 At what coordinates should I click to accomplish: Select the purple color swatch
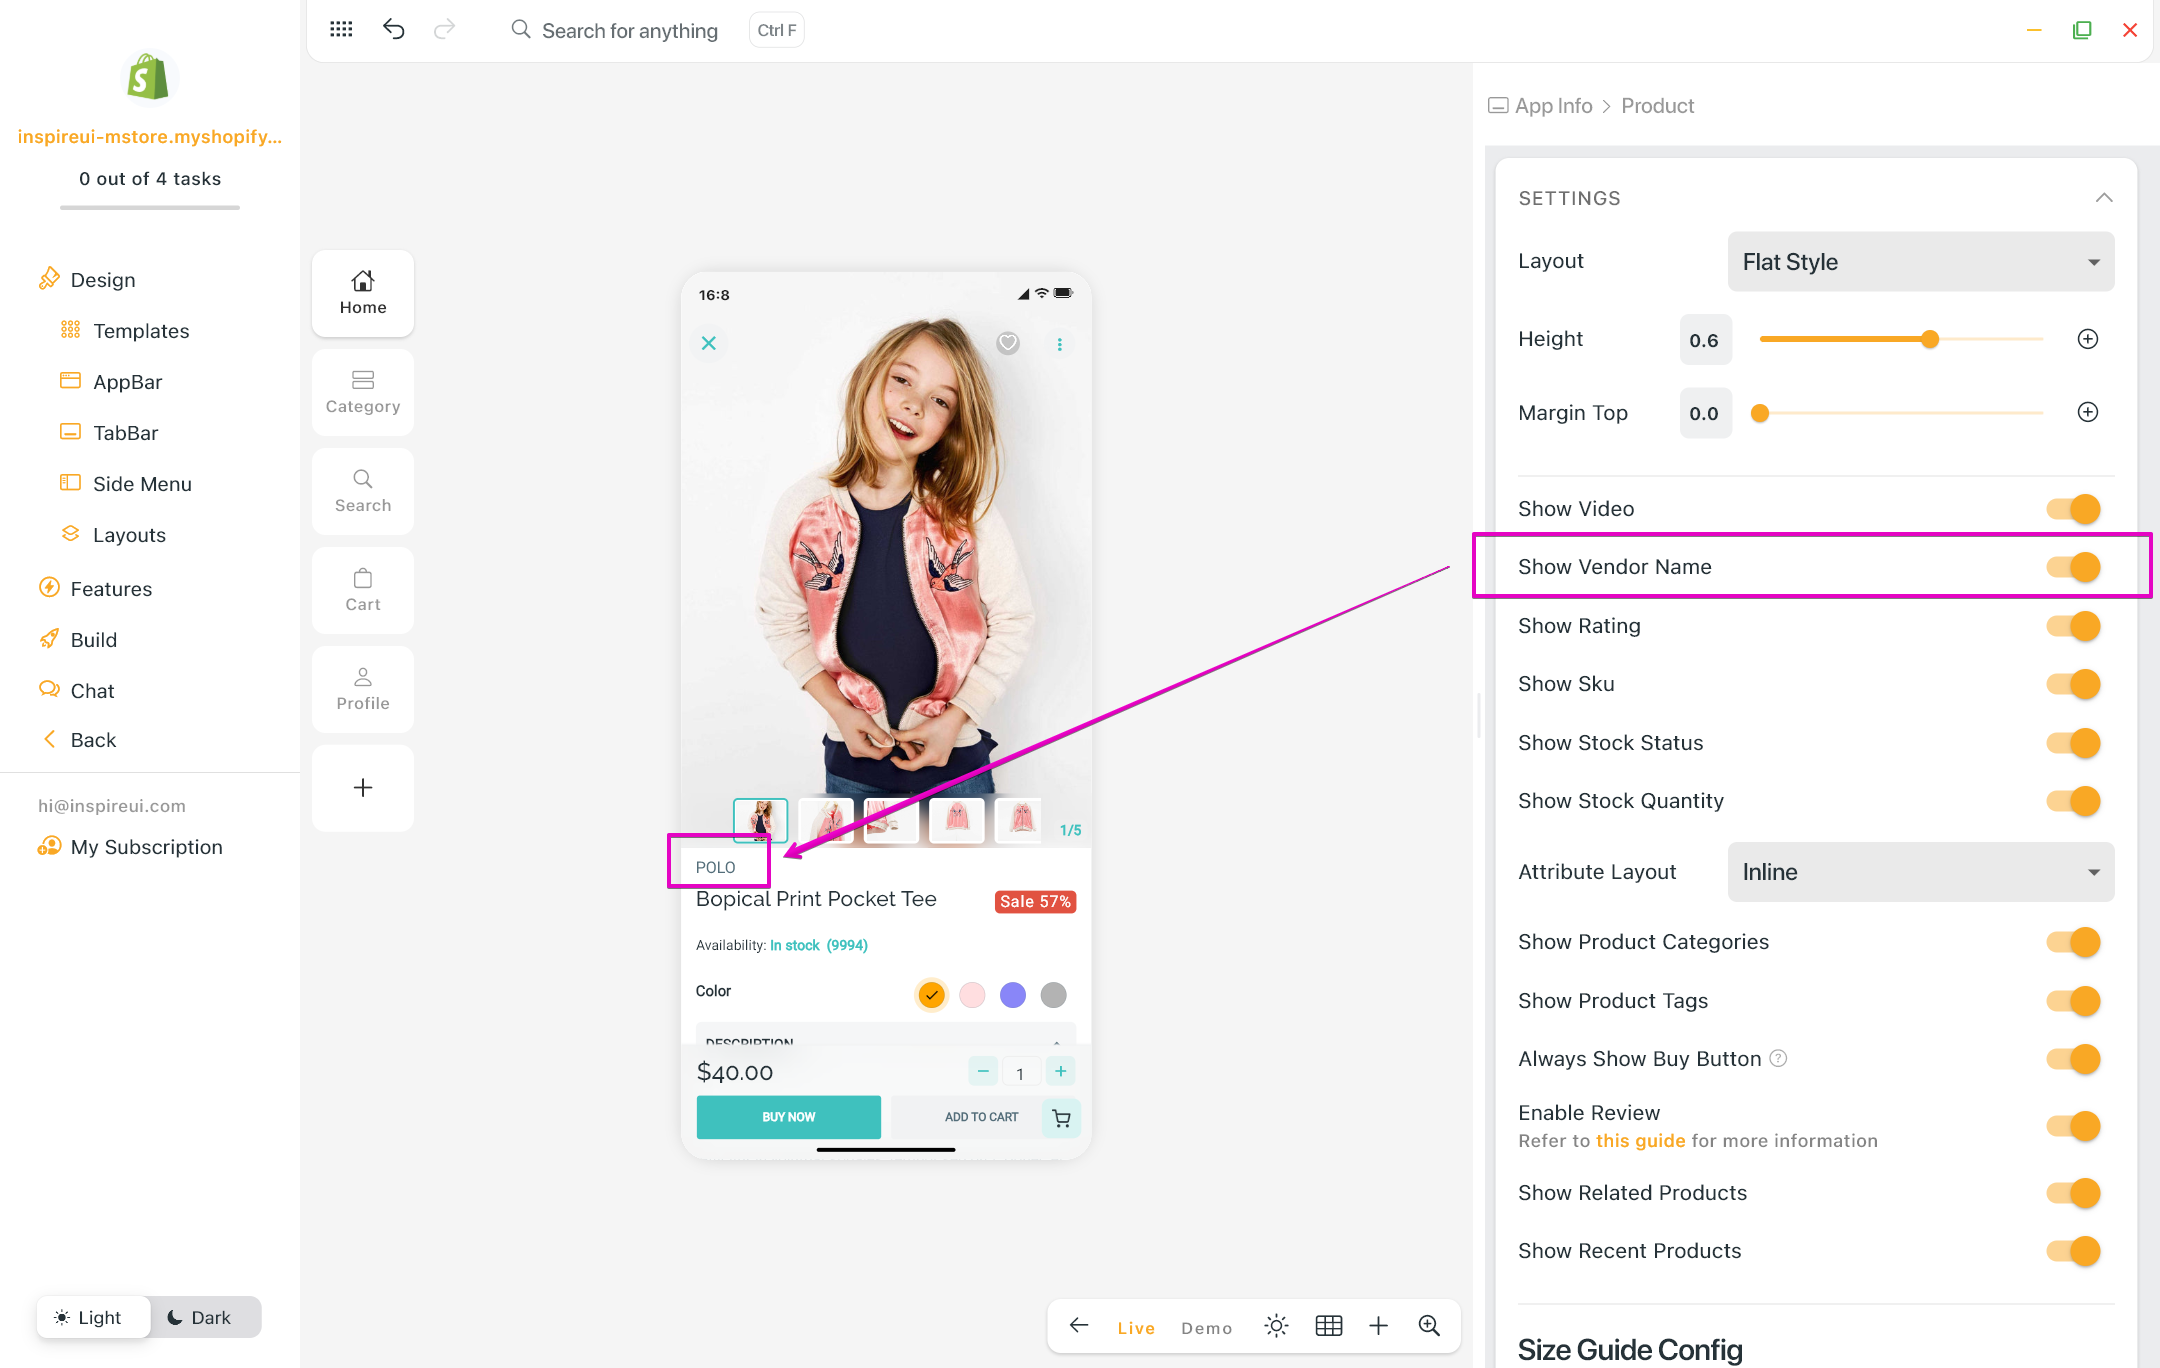click(1012, 995)
